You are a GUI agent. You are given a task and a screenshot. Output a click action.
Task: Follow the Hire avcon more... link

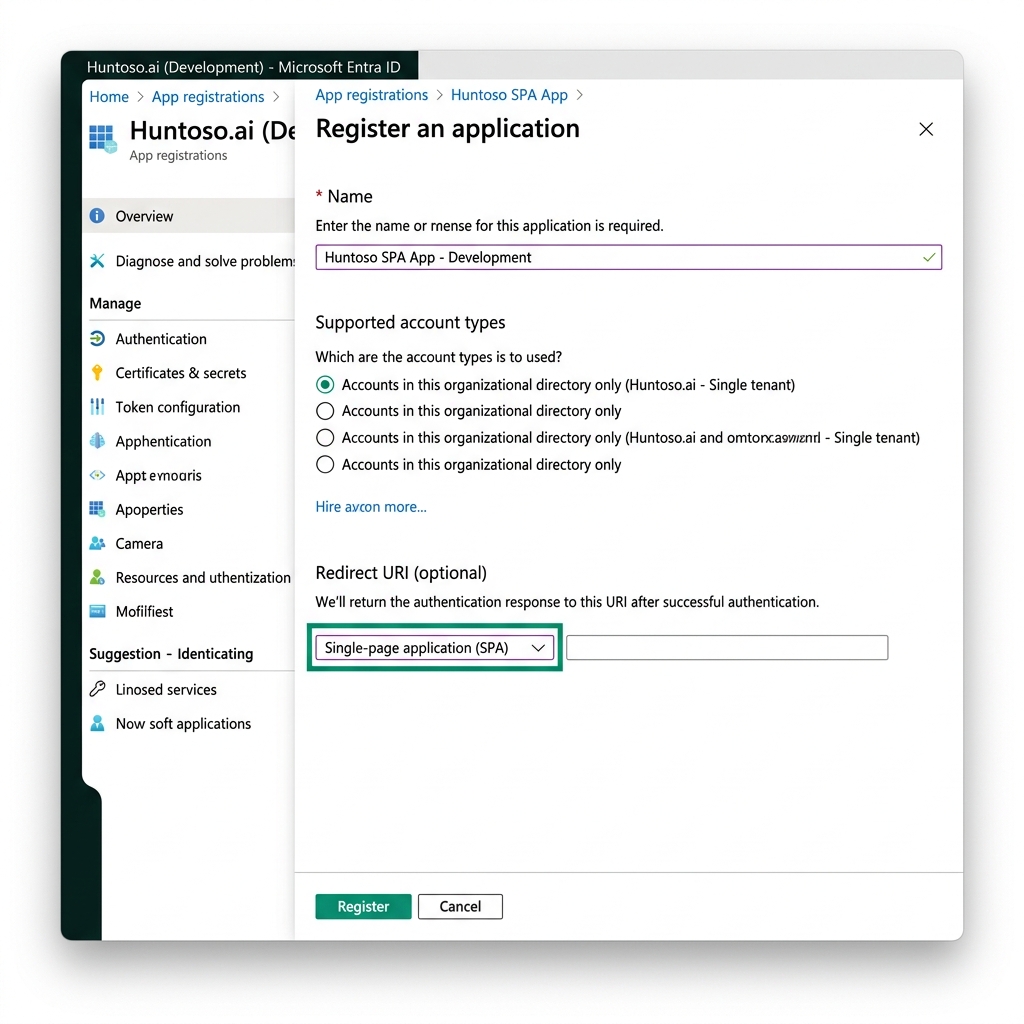coord(371,507)
